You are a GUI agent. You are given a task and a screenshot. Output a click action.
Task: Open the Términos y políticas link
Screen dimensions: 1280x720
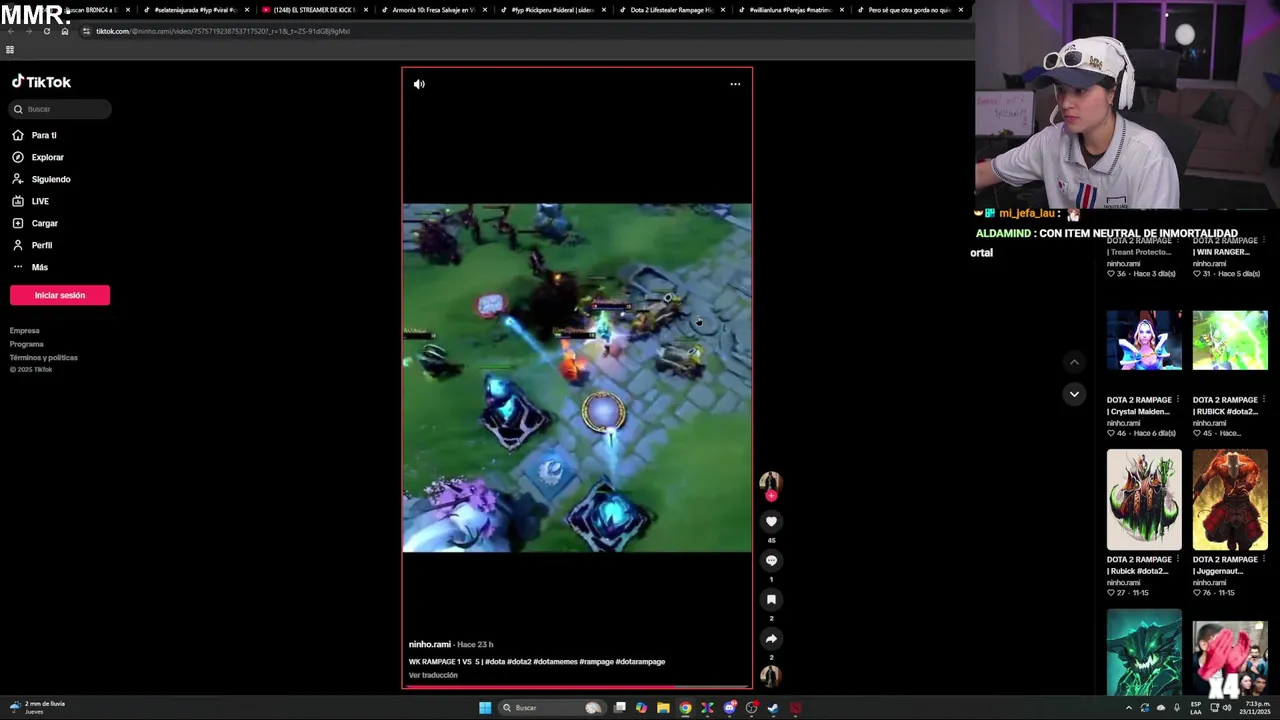[x=44, y=357]
